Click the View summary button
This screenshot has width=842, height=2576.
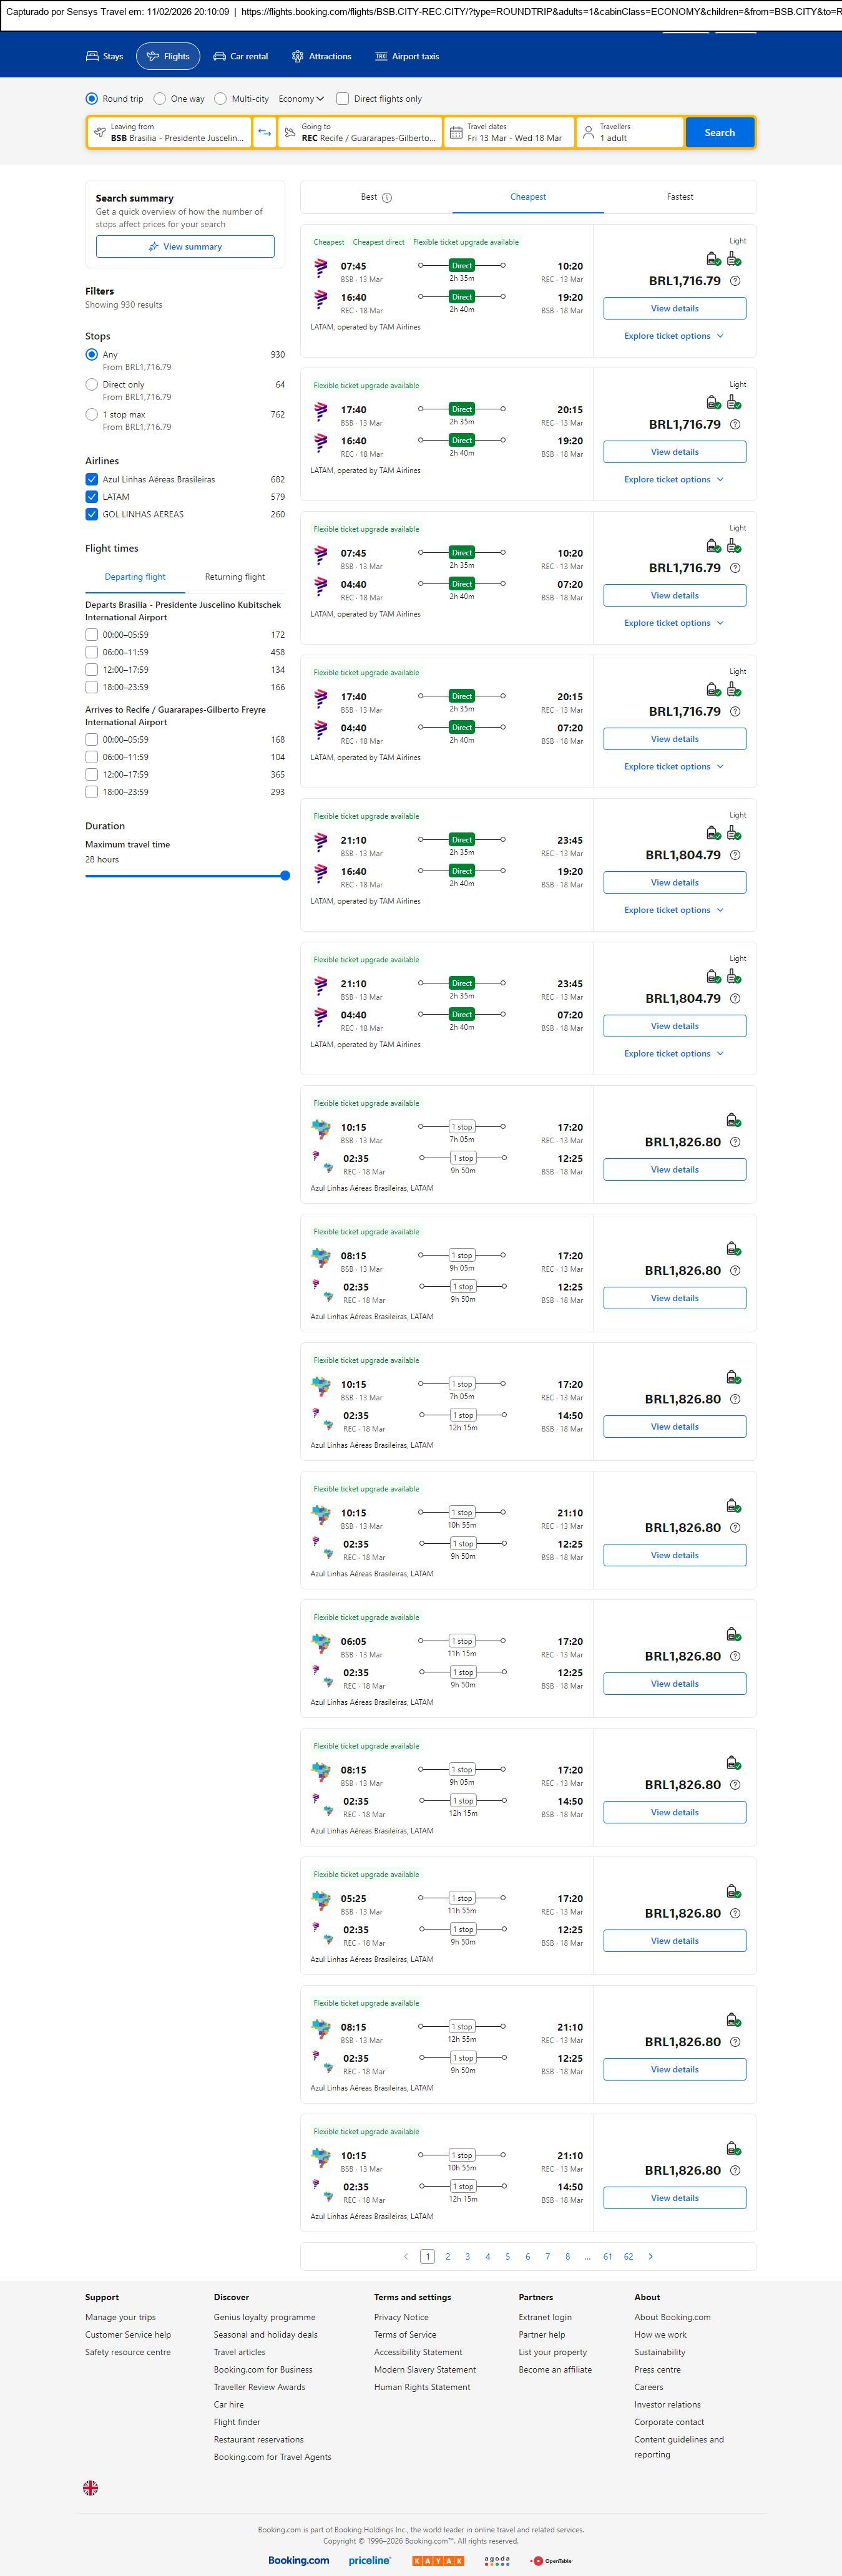185,247
